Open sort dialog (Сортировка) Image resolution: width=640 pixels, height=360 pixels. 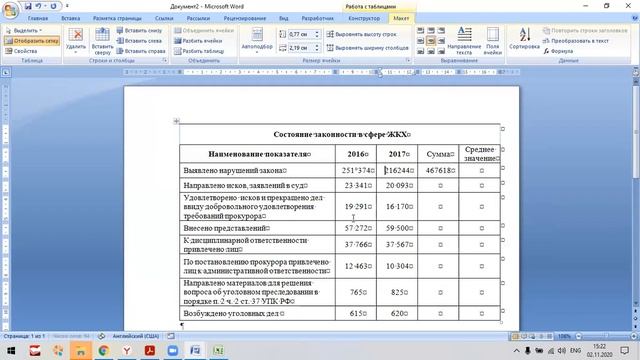(x=524, y=39)
